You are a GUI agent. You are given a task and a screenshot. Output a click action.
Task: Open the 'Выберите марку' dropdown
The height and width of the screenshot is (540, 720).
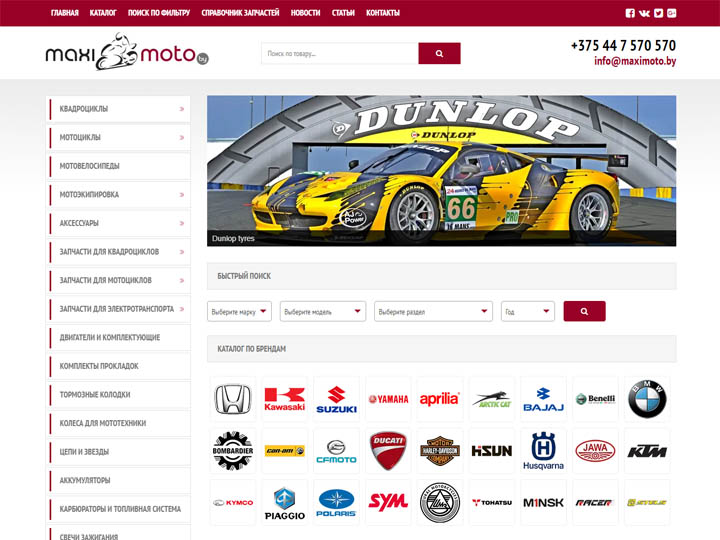click(239, 311)
